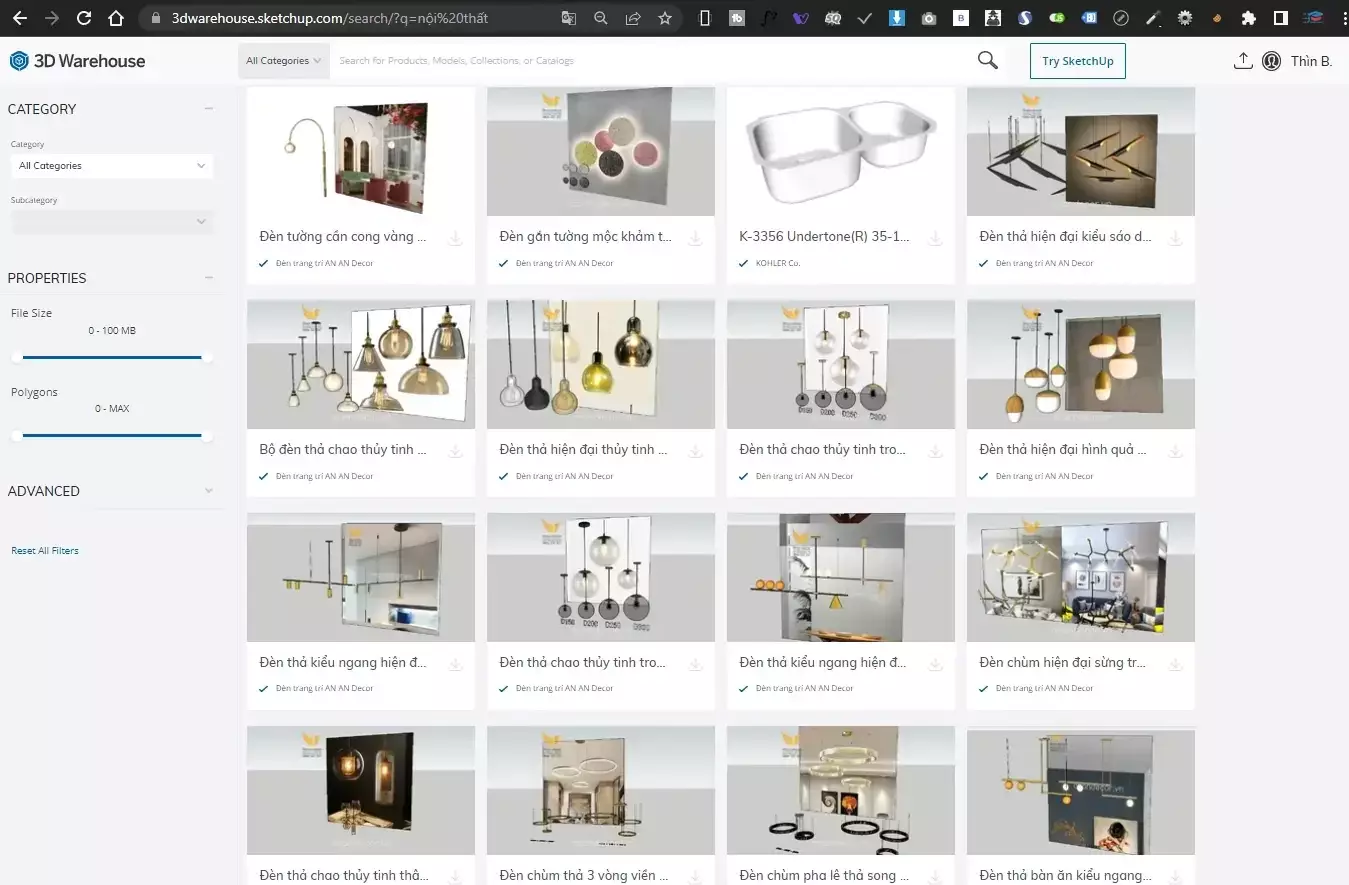The image size is (1349, 885).
Task: Collapse the PROPERTIES section
Action: pyautogui.click(x=208, y=277)
